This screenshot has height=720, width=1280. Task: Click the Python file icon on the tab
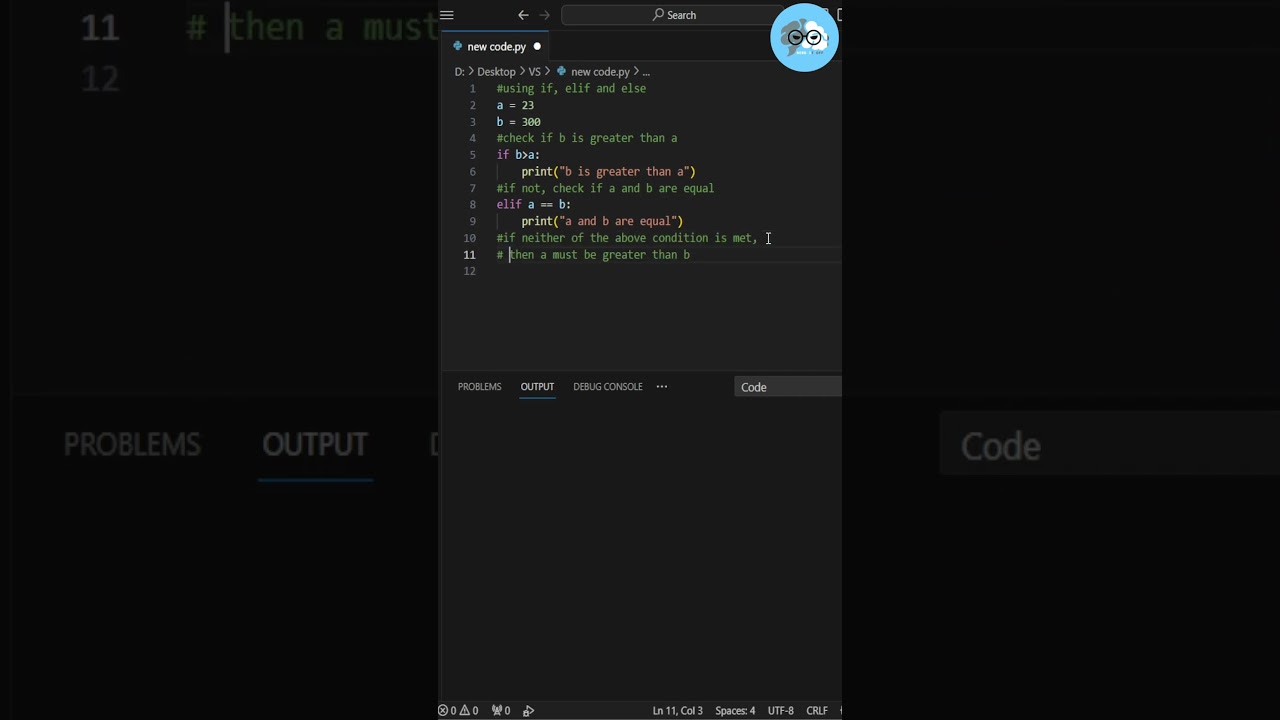[x=458, y=46]
